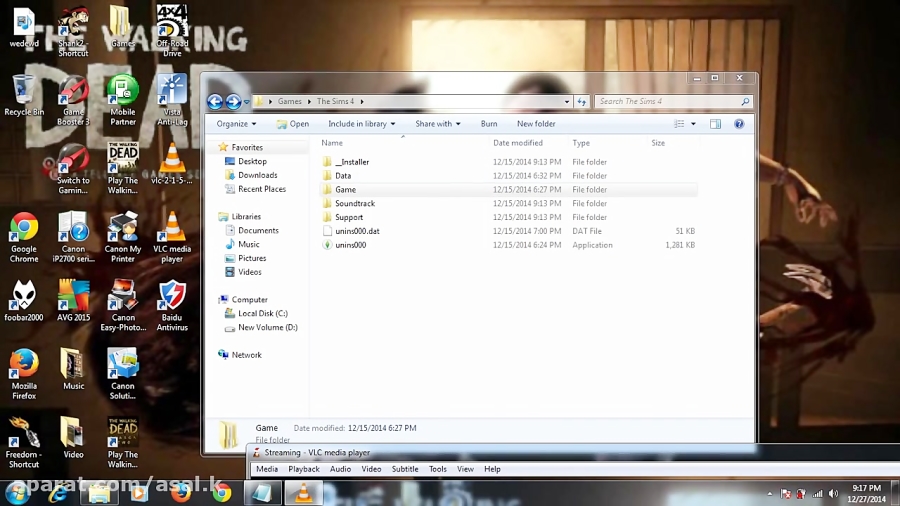The width and height of the screenshot is (900, 506).
Task: Open the Share with dropdown
Action: tap(437, 124)
